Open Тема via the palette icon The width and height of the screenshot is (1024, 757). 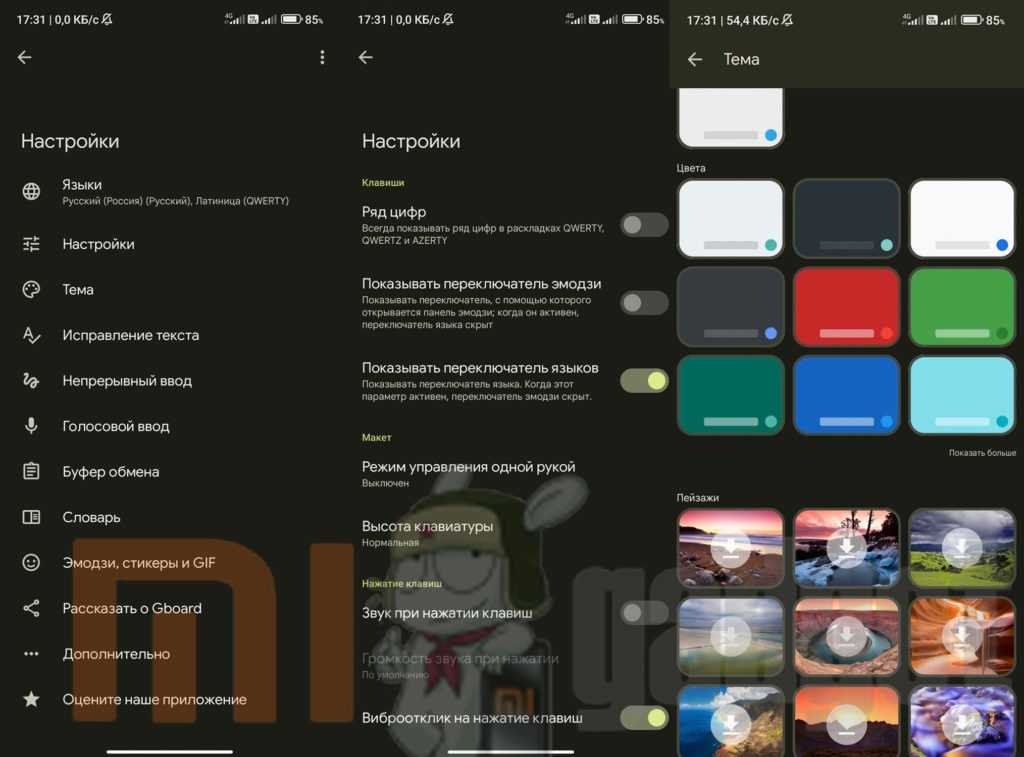(32, 290)
